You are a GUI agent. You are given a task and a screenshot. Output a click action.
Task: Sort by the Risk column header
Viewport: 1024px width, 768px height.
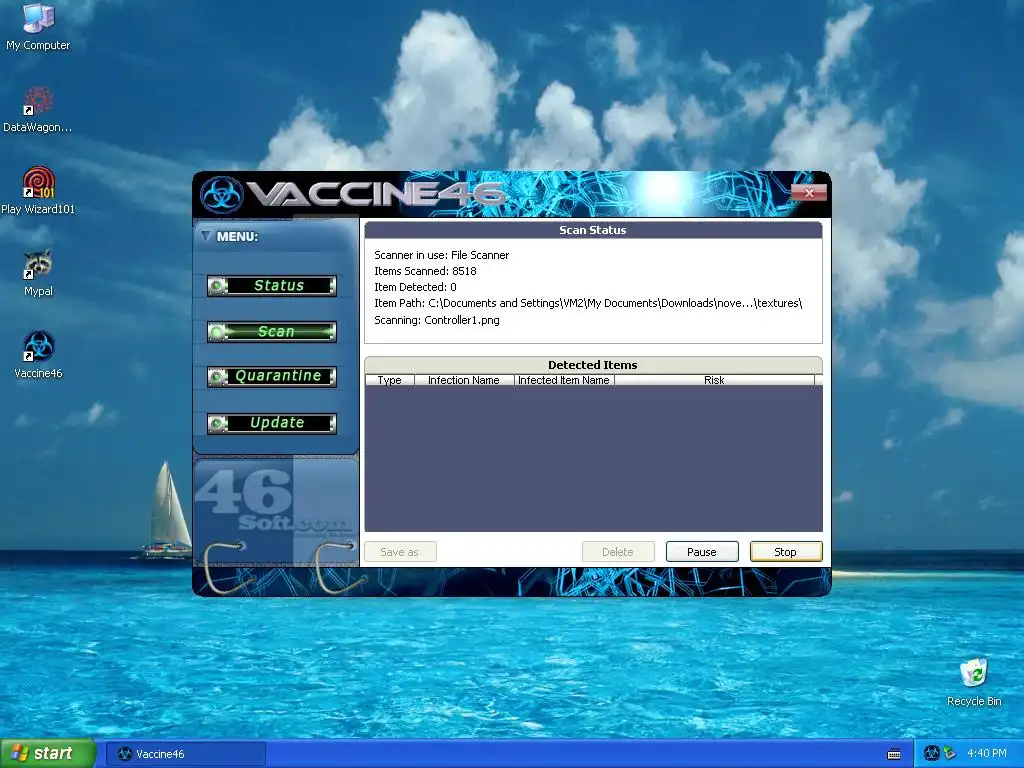tap(714, 380)
